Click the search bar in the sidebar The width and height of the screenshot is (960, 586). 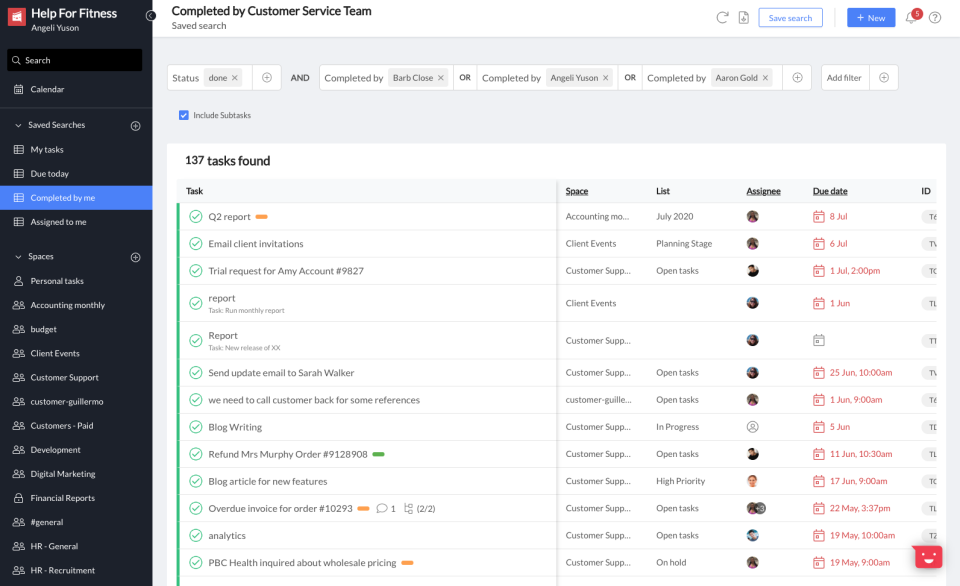pyautogui.click(x=74, y=60)
